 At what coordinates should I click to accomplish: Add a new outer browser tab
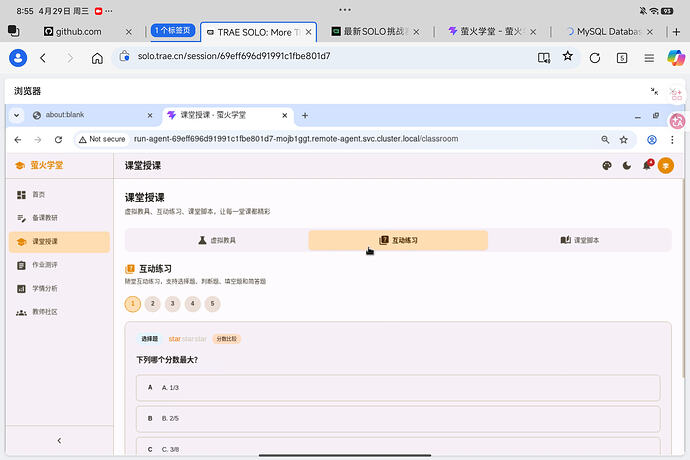click(676, 32)
